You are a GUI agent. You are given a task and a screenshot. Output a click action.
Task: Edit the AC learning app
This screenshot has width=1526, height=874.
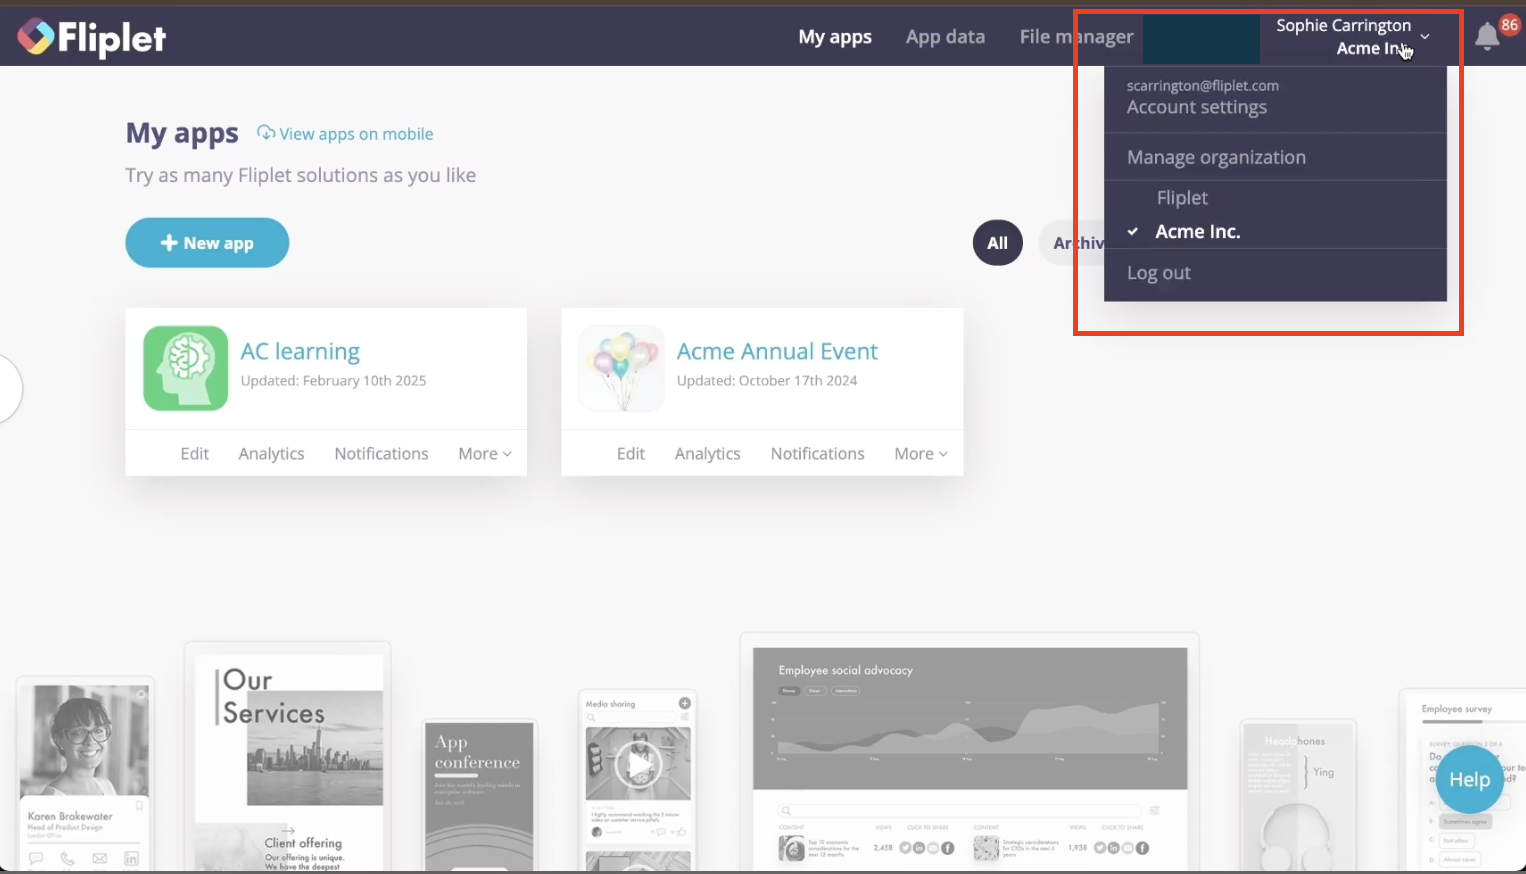click(x=194, y=453)
